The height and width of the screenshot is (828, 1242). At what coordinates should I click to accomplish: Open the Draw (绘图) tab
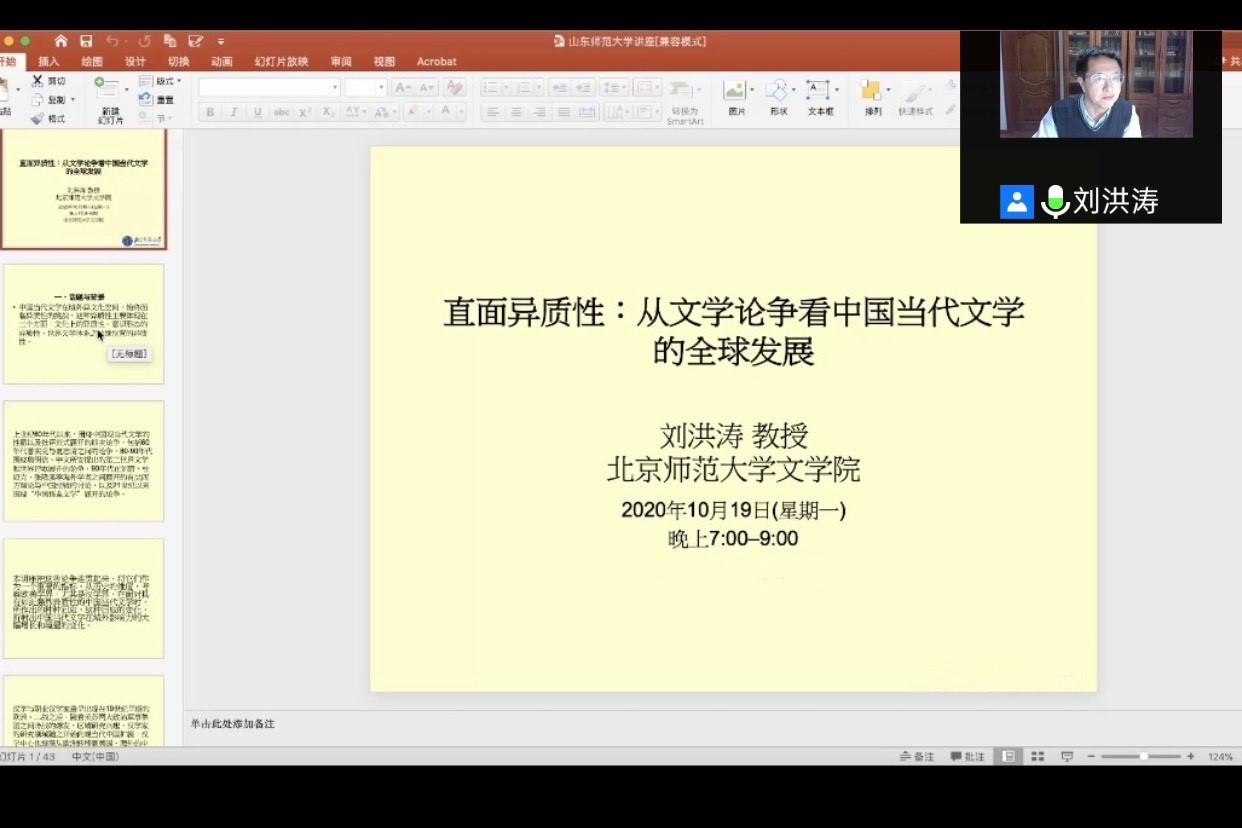pyautogui.click(x=92, y=62)
